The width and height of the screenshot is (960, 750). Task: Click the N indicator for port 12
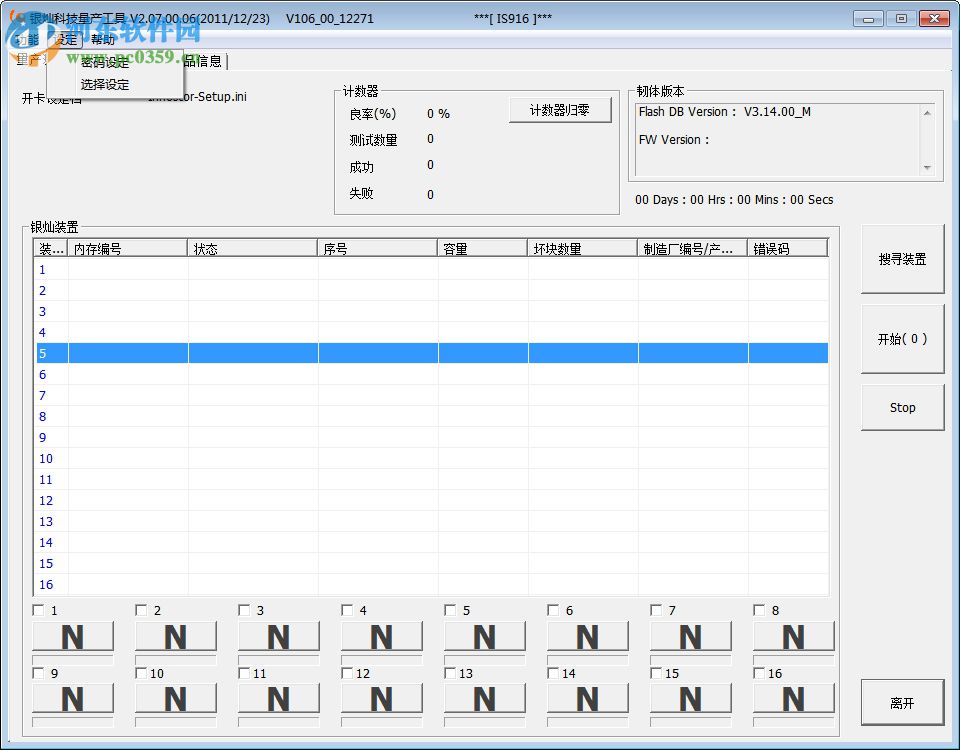tap(382, 700)
